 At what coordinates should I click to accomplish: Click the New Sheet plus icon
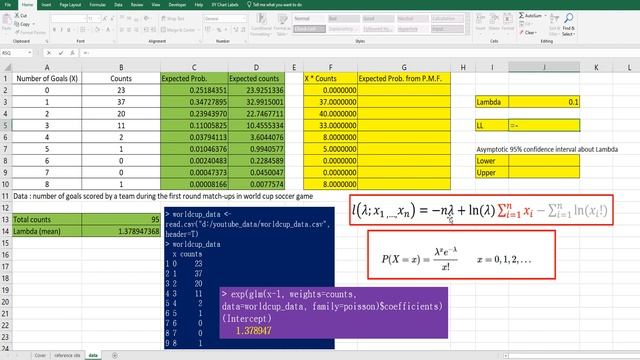pyautogui.click(x=115, y=356)
